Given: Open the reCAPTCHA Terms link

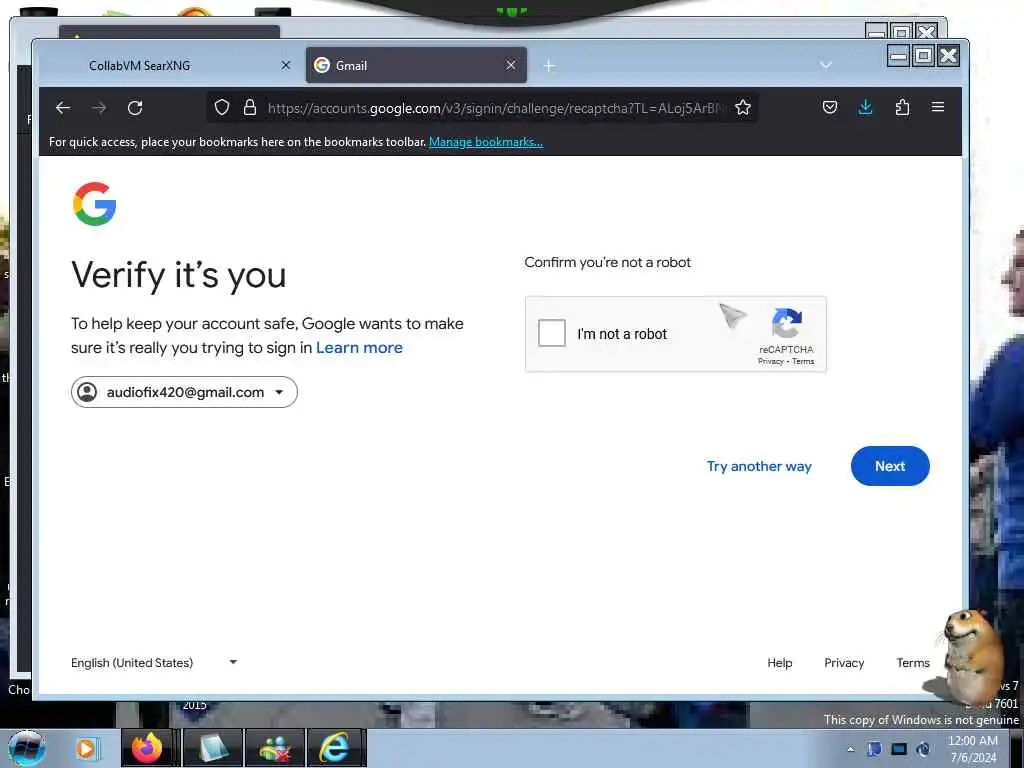Looking at the screenshot, I should pos(803,361).
